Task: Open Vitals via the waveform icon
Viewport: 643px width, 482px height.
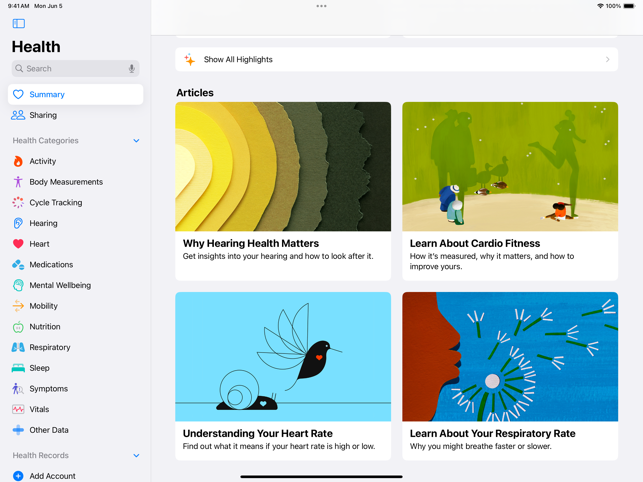Action: [x=18, y=409]
